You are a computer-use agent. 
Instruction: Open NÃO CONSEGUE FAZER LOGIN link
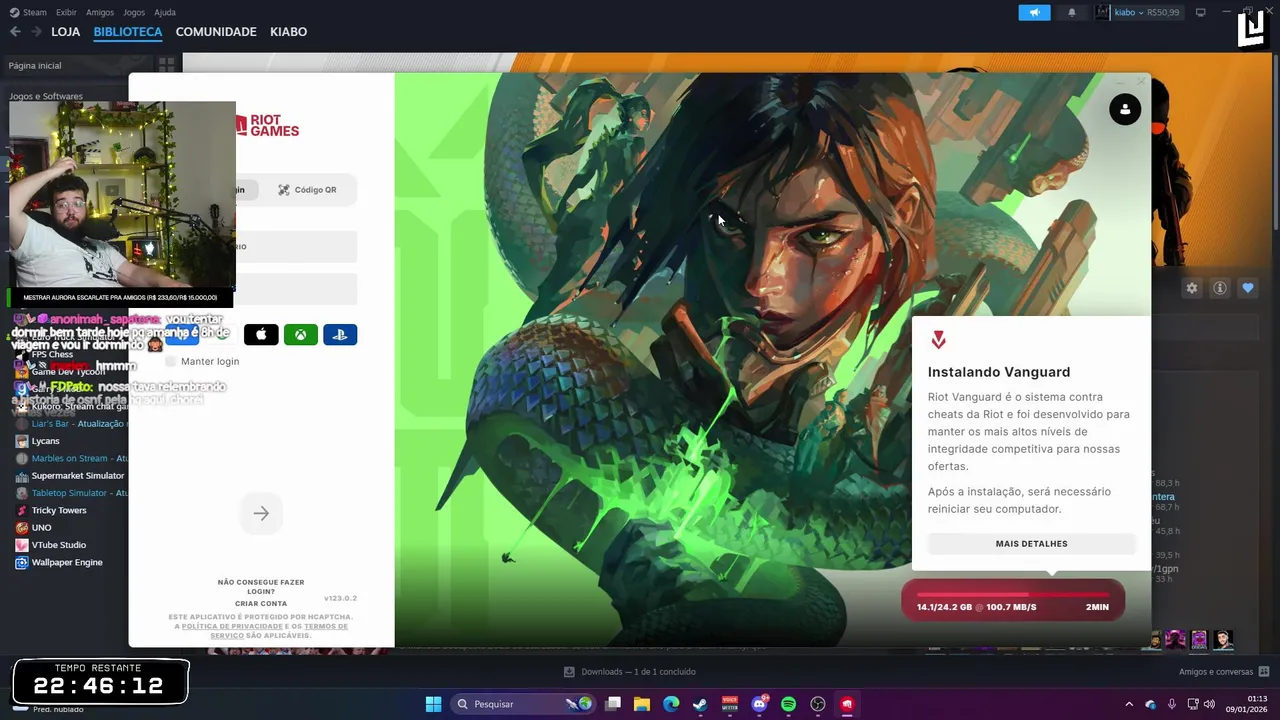261,587
